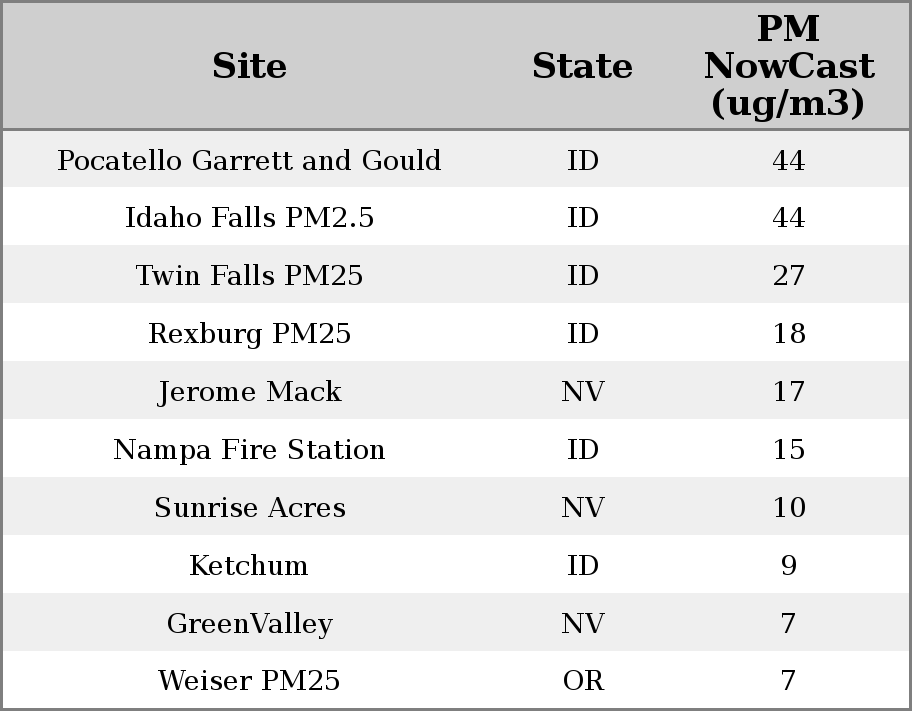
Task: Click the GreenValley site name
Action: click(x=249, y=624)
